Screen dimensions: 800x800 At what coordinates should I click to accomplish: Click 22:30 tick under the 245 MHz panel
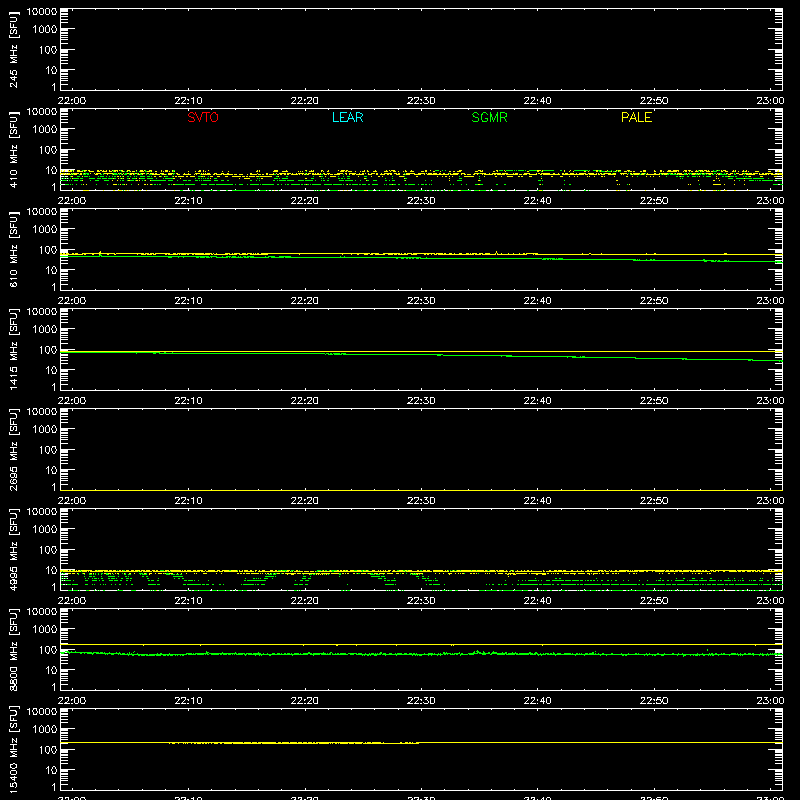pos(421,101)
